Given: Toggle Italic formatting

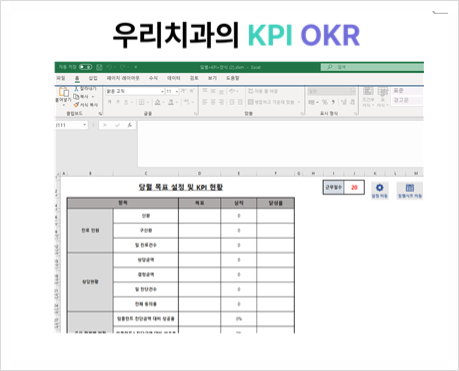Looking at the screenshot, I should tap(117, 102).
